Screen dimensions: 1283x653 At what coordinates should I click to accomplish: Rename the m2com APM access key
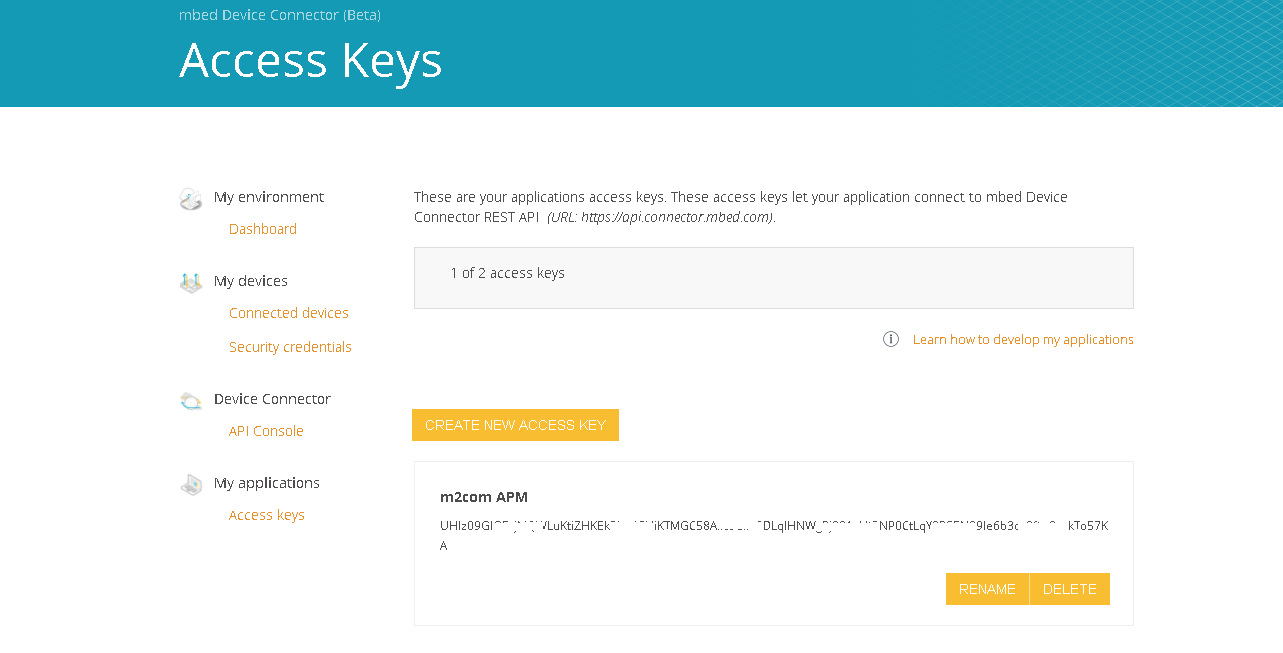click(987, 589)
